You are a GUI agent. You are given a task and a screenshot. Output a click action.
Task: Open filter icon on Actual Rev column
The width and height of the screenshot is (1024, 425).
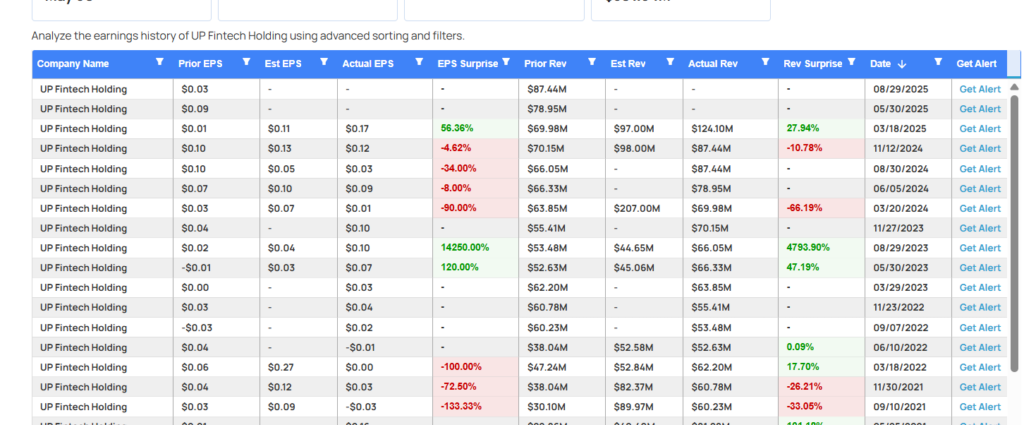(765, 62)
